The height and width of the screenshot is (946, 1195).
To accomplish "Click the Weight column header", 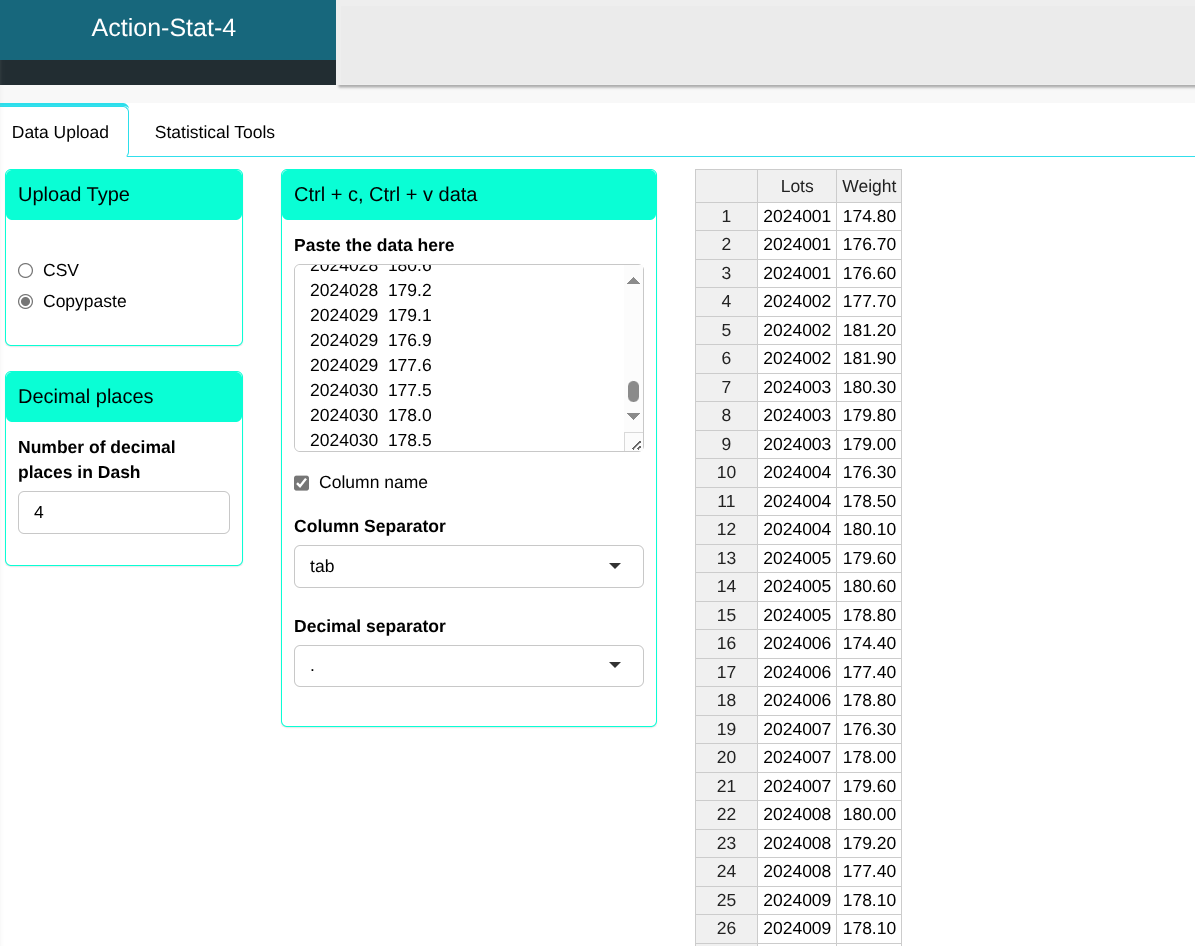I will click(869, 186).
